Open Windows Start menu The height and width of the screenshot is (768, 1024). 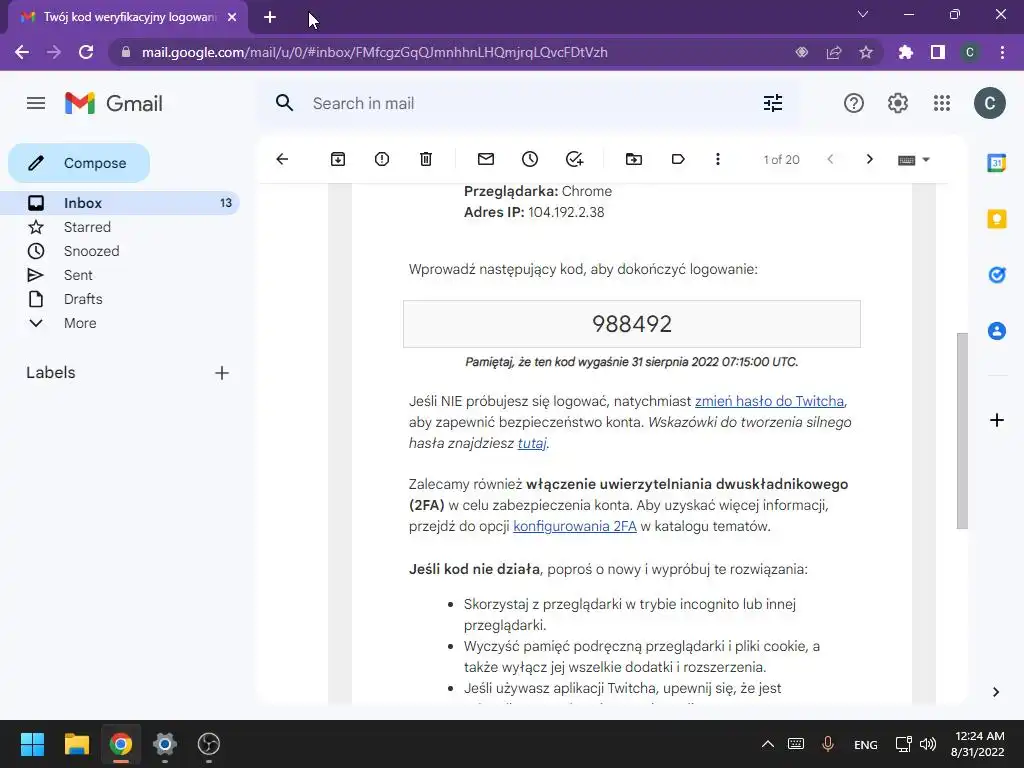(x=32, y=744)
